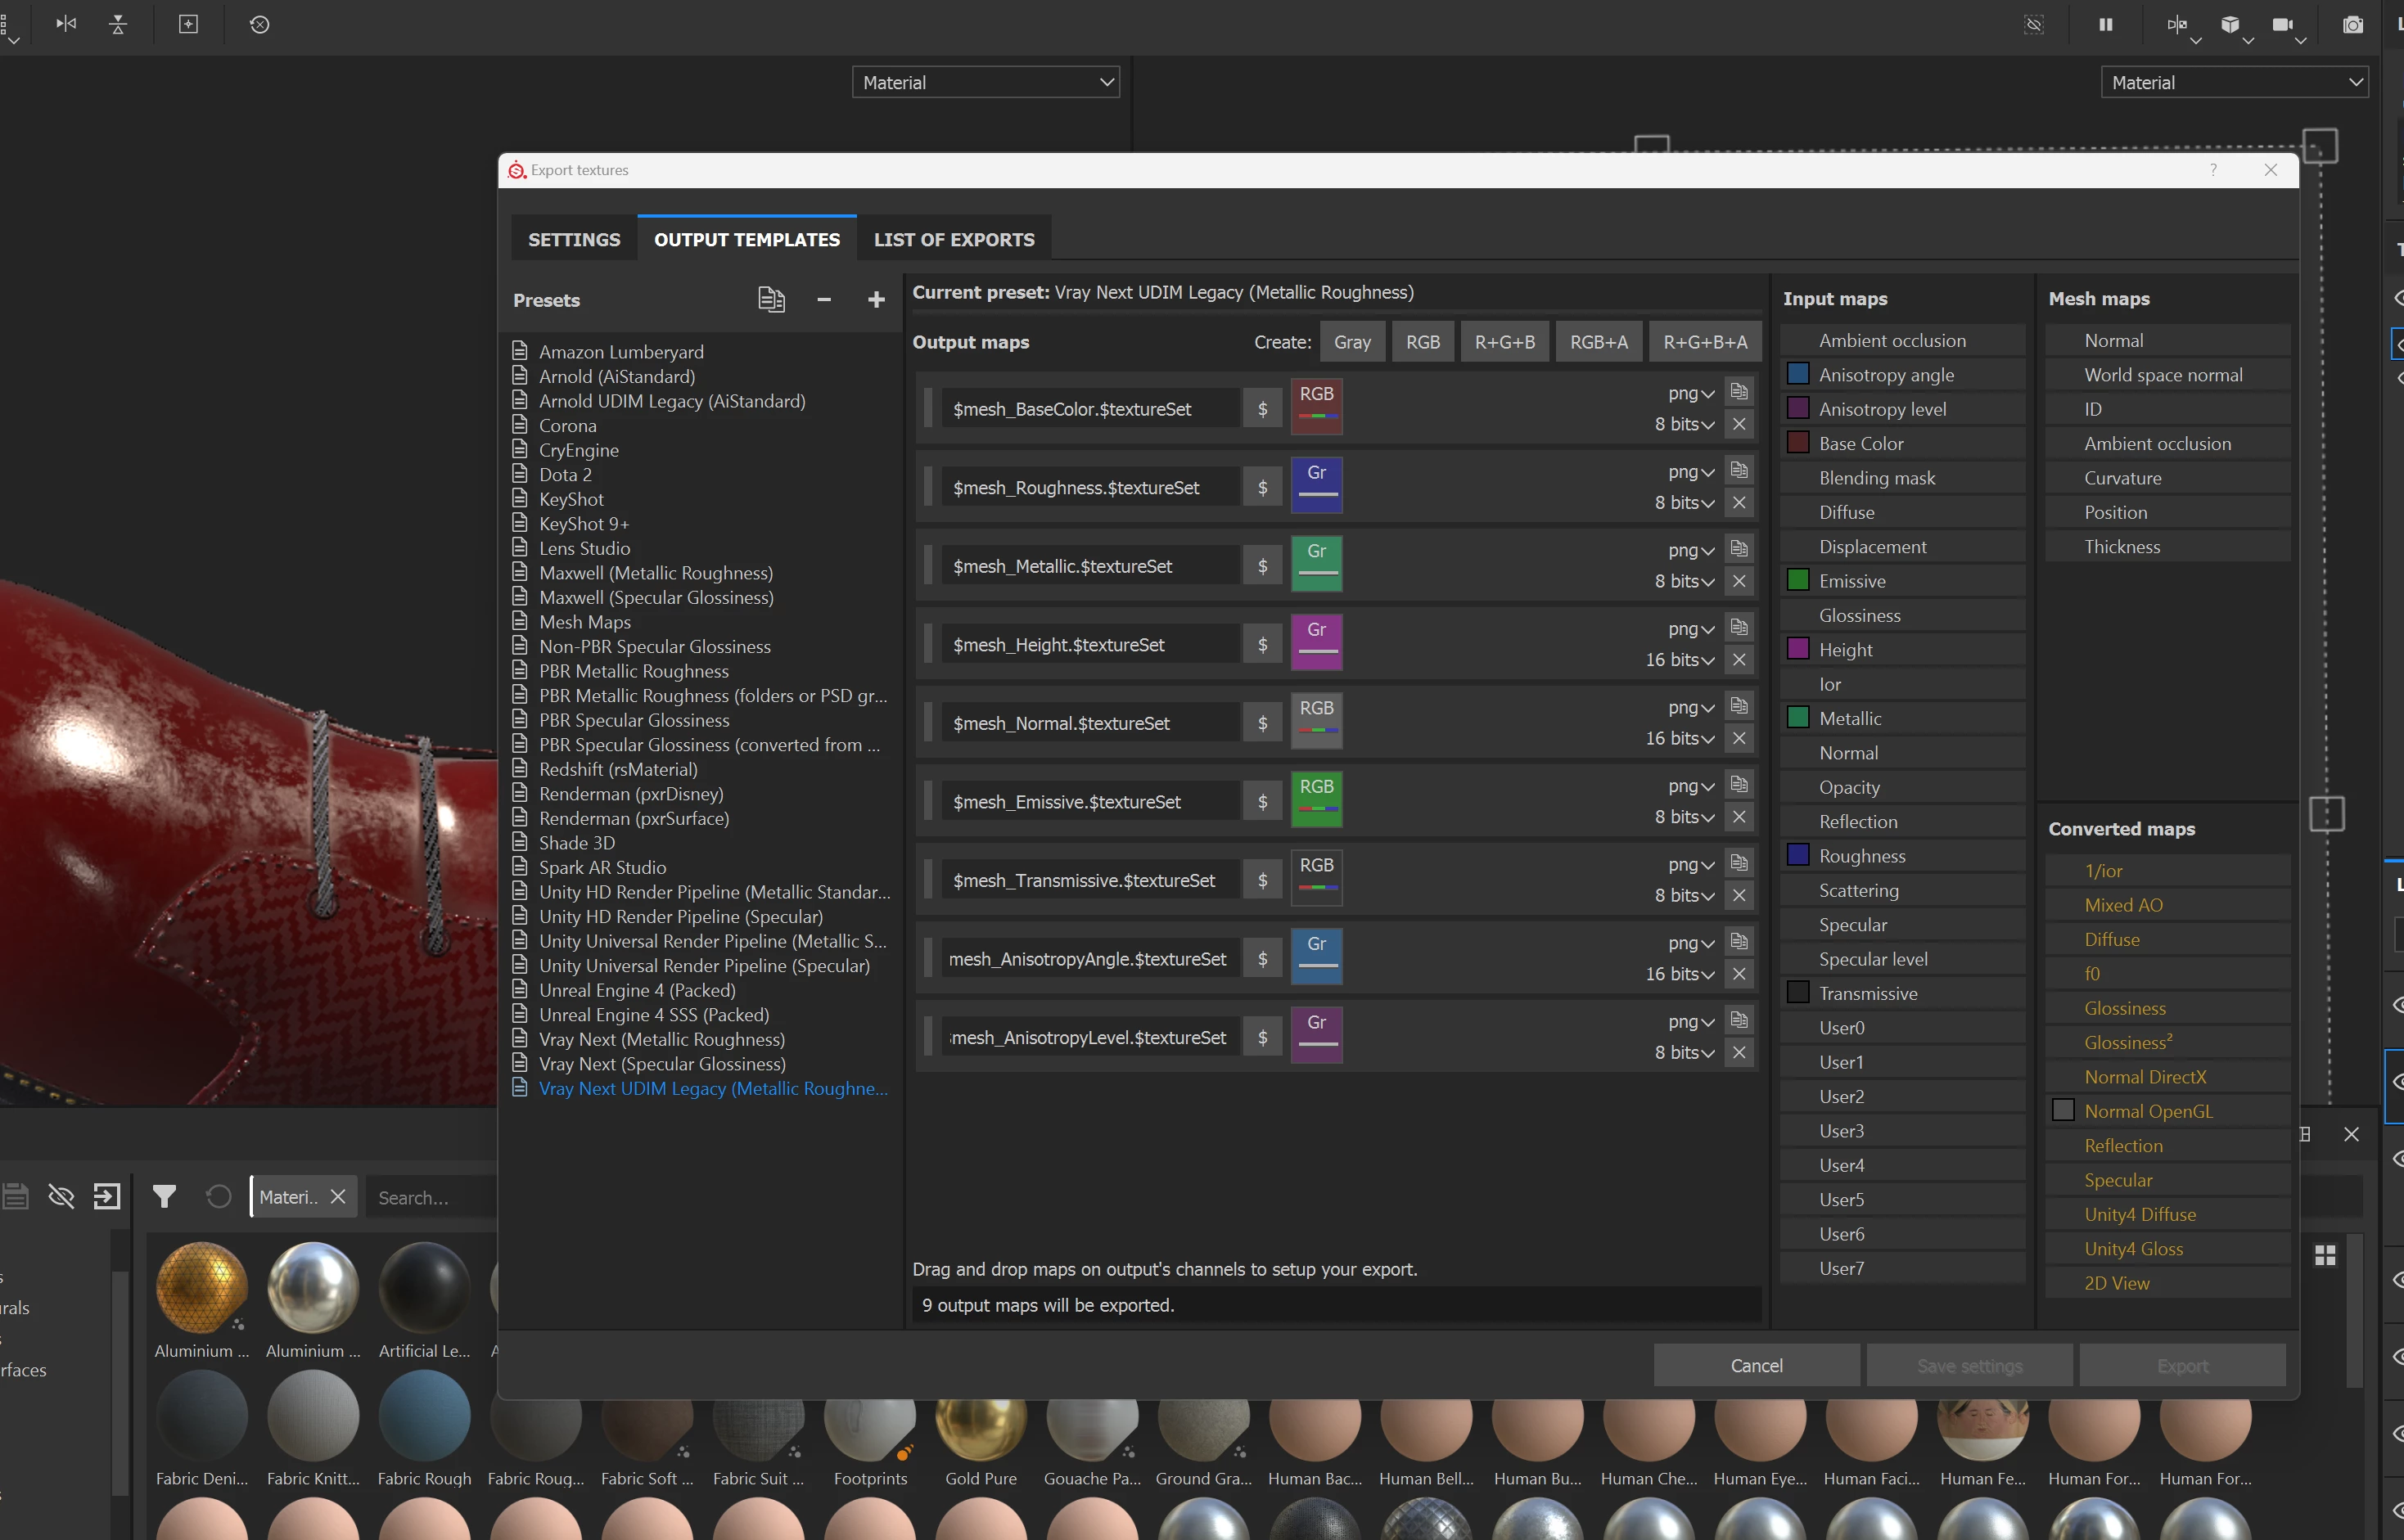Toggle the Normal OpenGL converted map checkbox
The image size is (2404, 1540).
click(2063, 1111)
